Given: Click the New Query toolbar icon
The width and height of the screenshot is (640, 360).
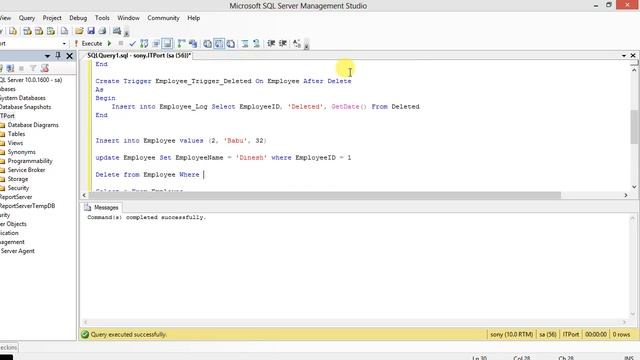Looking at the screenshot, I should tap(2, 31).
